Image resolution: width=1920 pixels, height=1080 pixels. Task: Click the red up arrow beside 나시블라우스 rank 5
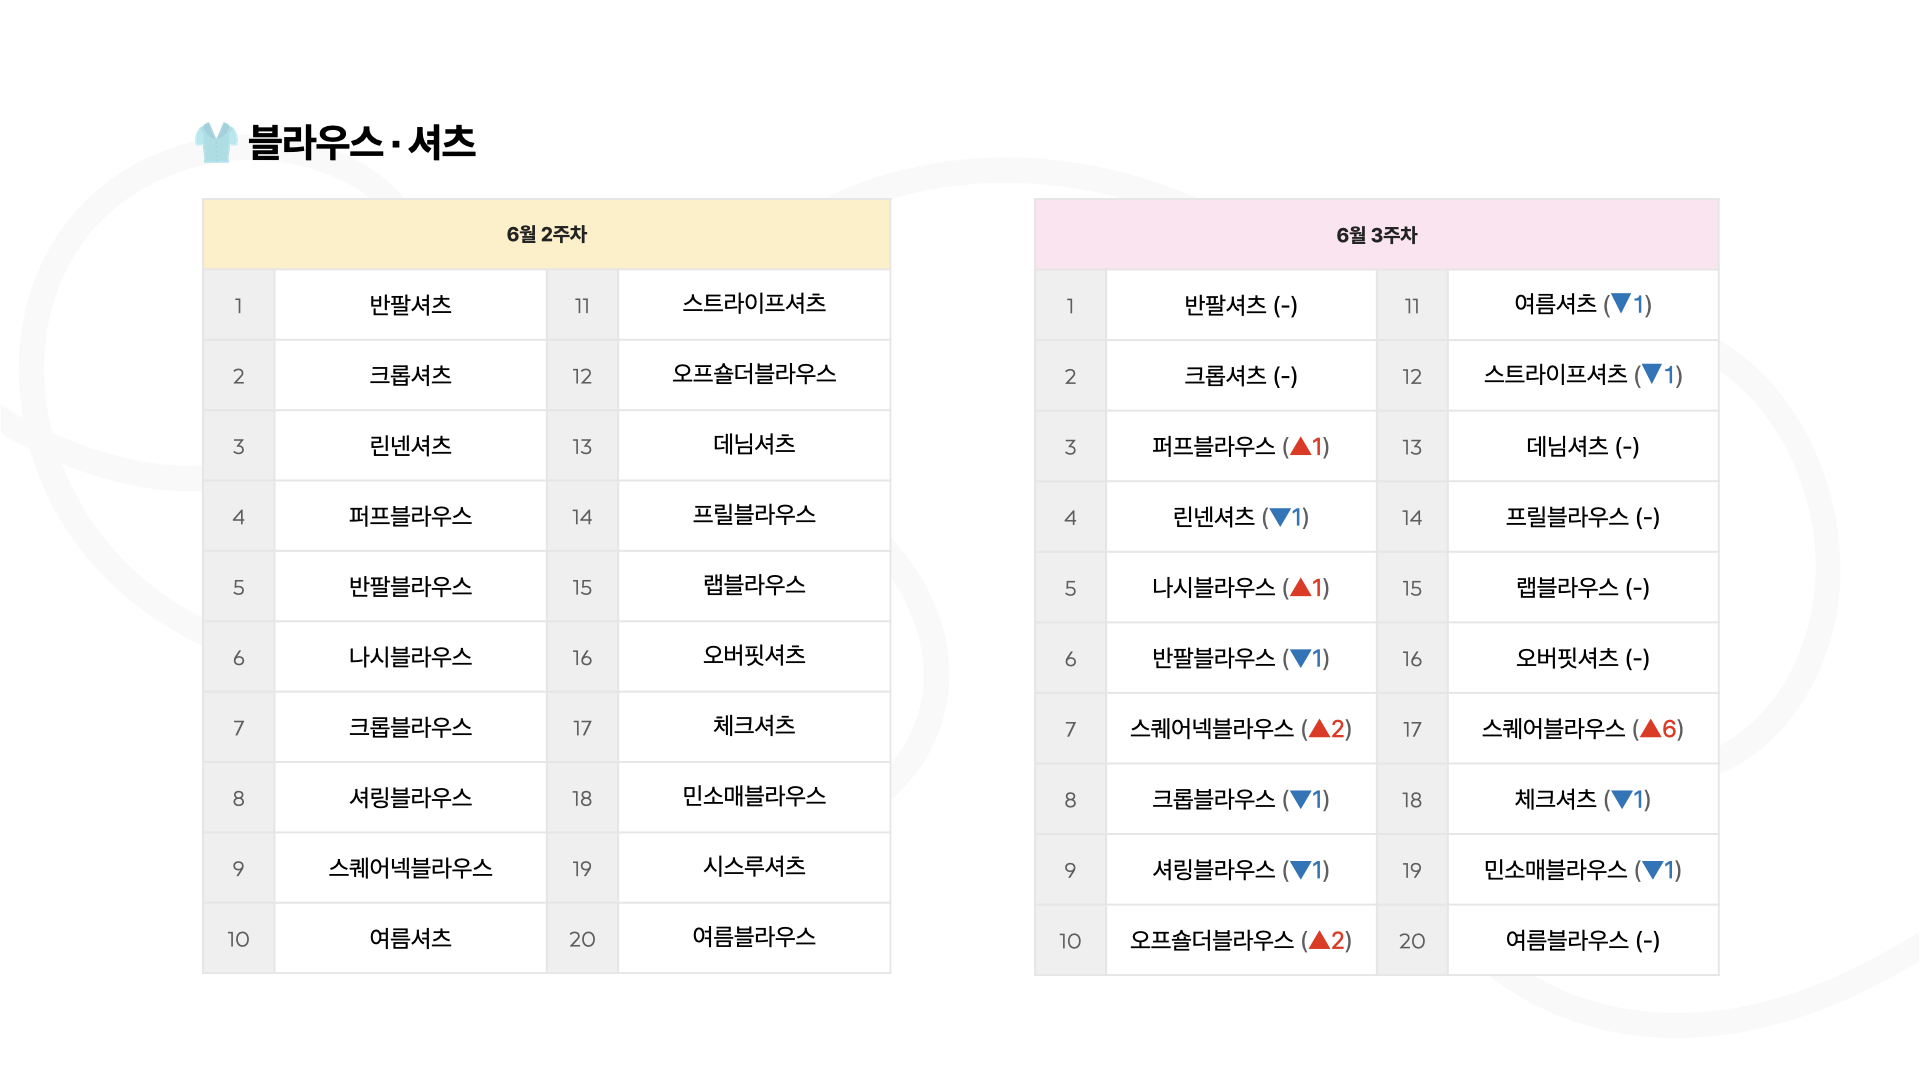(x=1300, y=587)
